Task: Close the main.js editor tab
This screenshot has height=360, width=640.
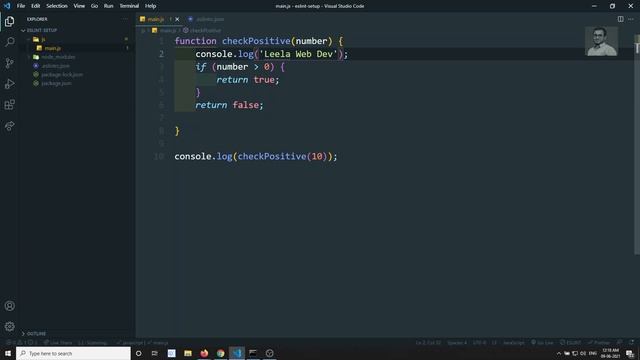Action: coord(177,19)
